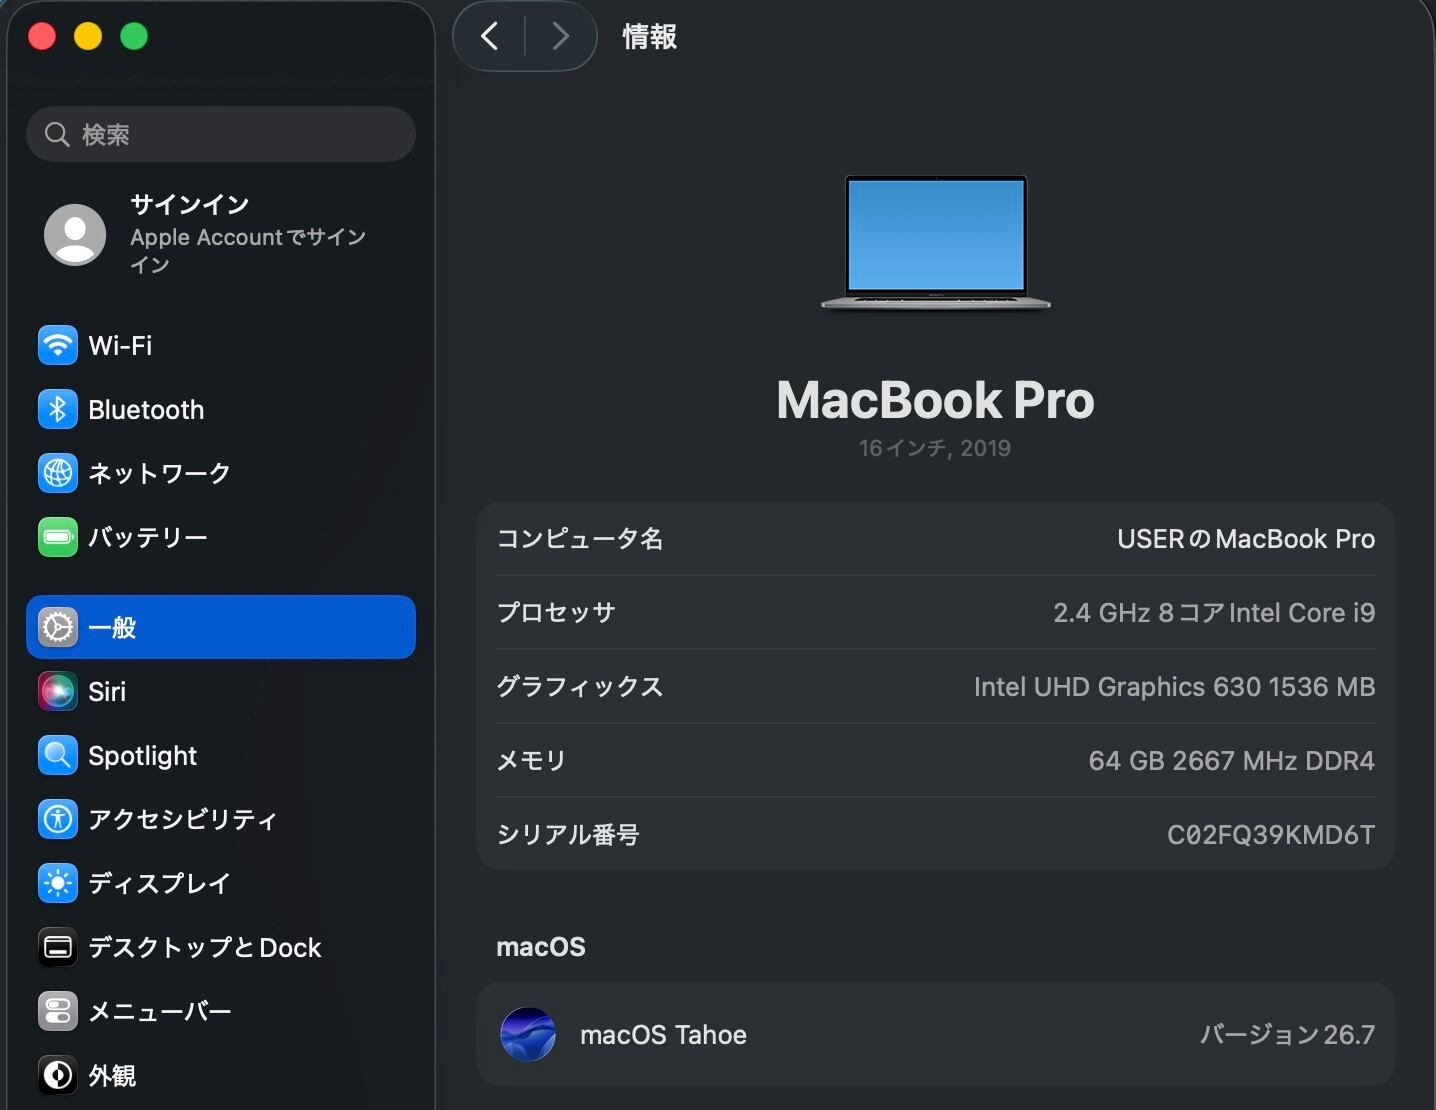Open the Wi-Fi settings icon

(x=58, y=345)
